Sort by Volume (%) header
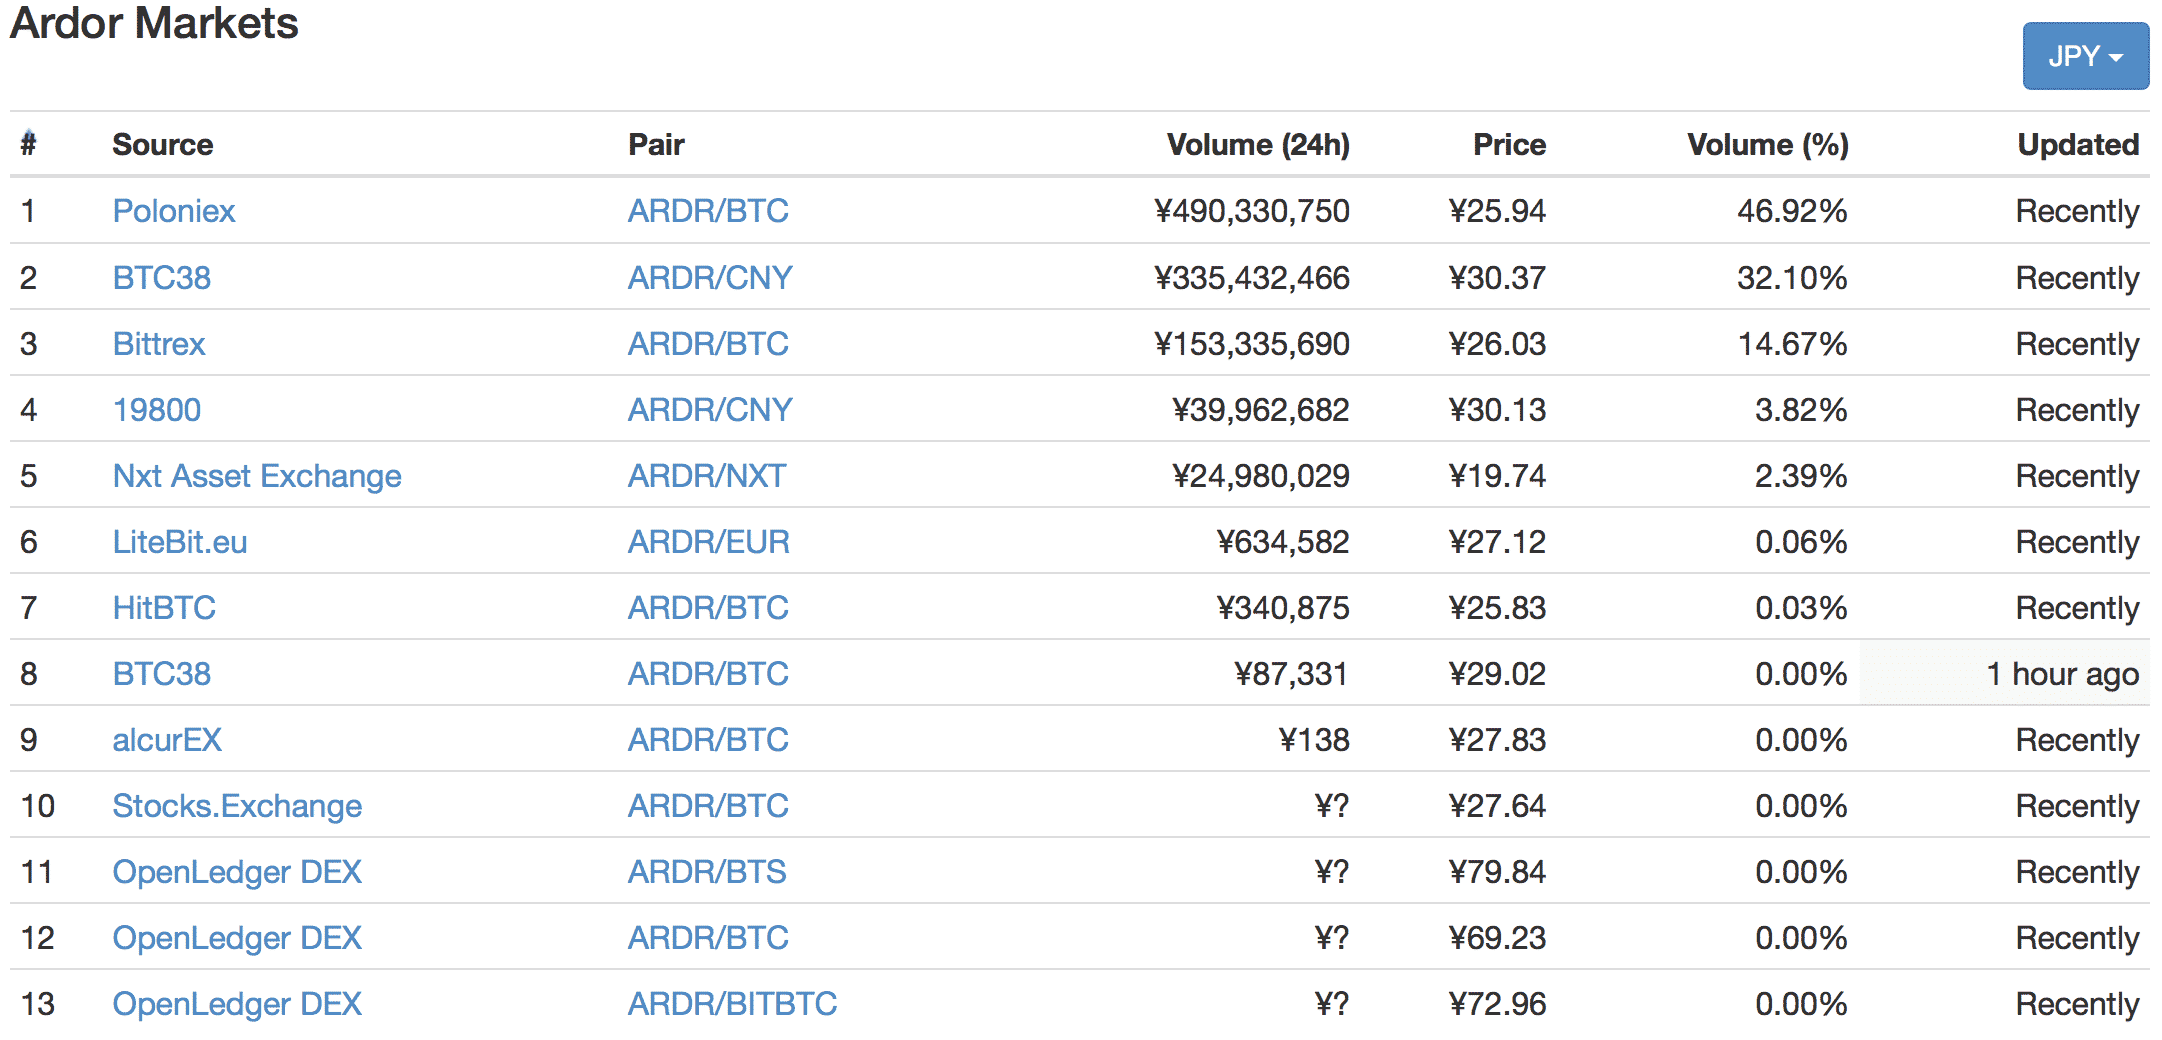The width and height of the screenshot is (2162, 1040). (x=1767, y=144)
